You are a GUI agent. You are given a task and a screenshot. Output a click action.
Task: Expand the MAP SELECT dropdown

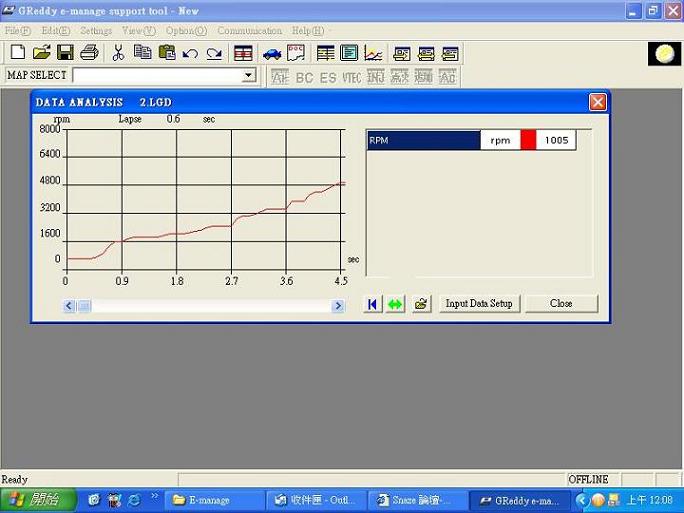pos(249,76)
